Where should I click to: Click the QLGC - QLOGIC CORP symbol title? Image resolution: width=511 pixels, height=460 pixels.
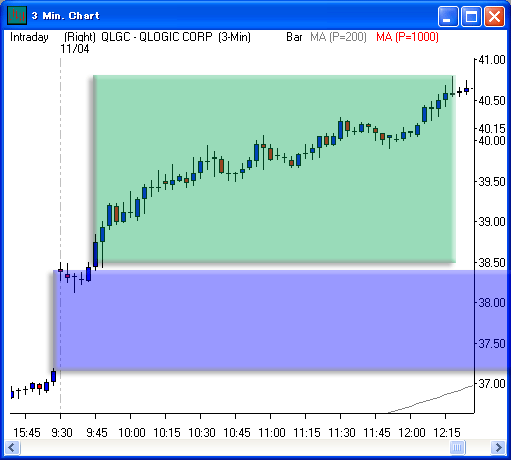(x=156, y=37)
